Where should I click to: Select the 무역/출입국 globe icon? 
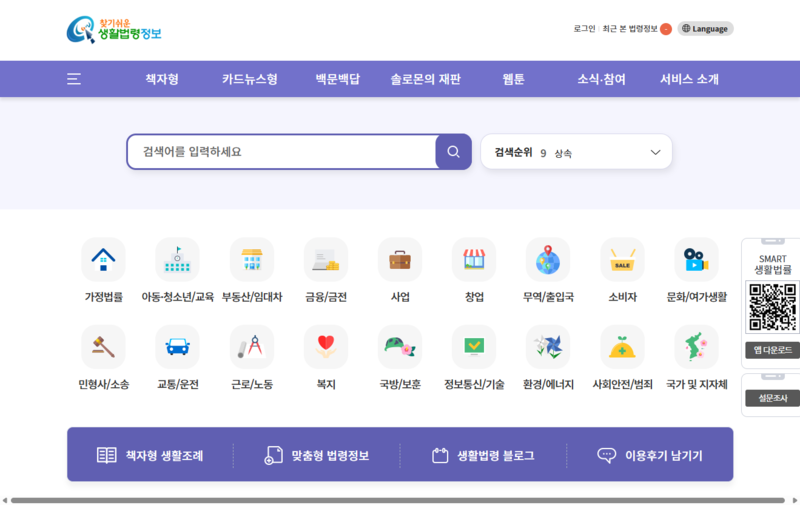548,260
